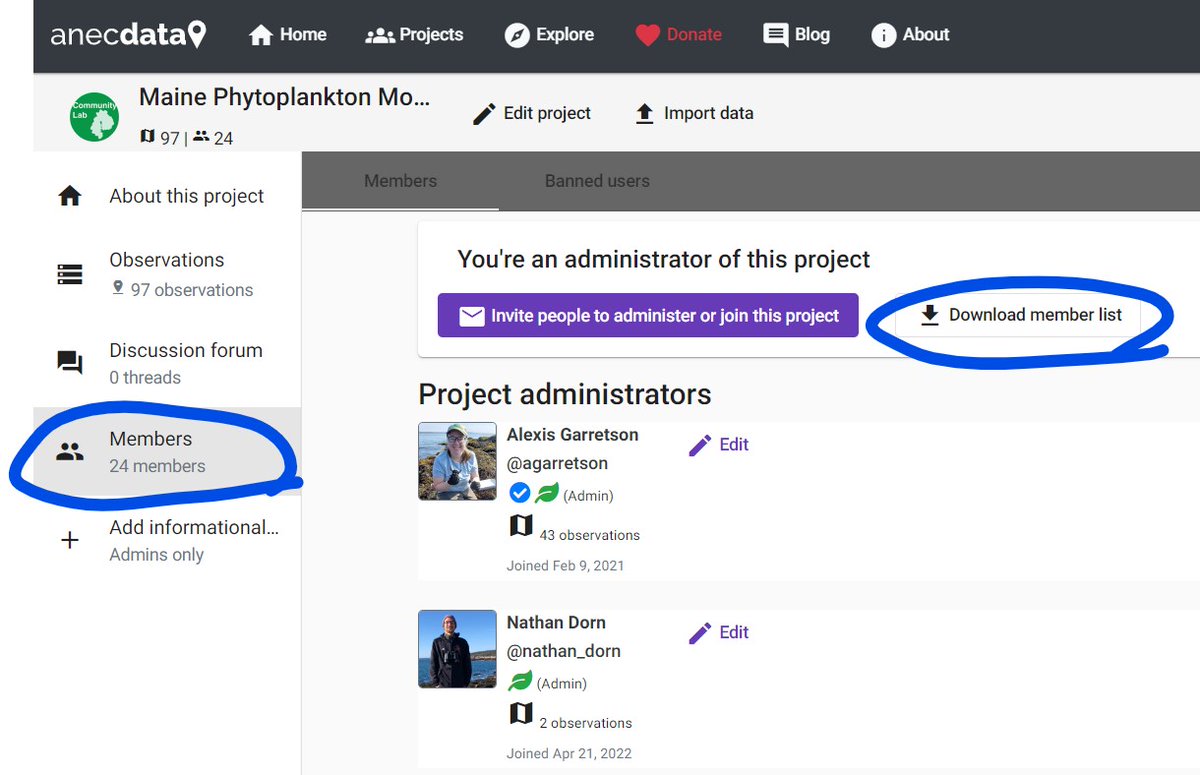Click Download member list button
Image resolution: width=1200 pixels, height=775 pixels.
(1021, 315)
